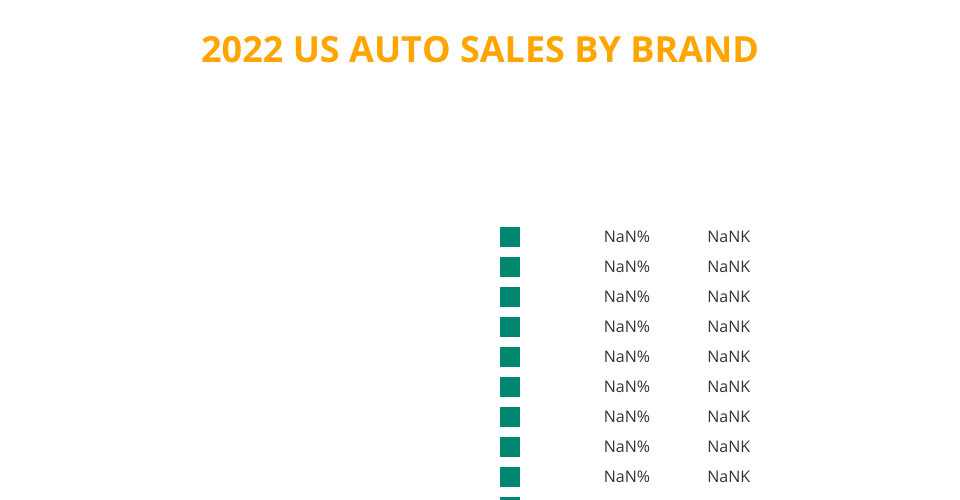Select the NaNK text in the eighth legend row

tap(728, 447)
